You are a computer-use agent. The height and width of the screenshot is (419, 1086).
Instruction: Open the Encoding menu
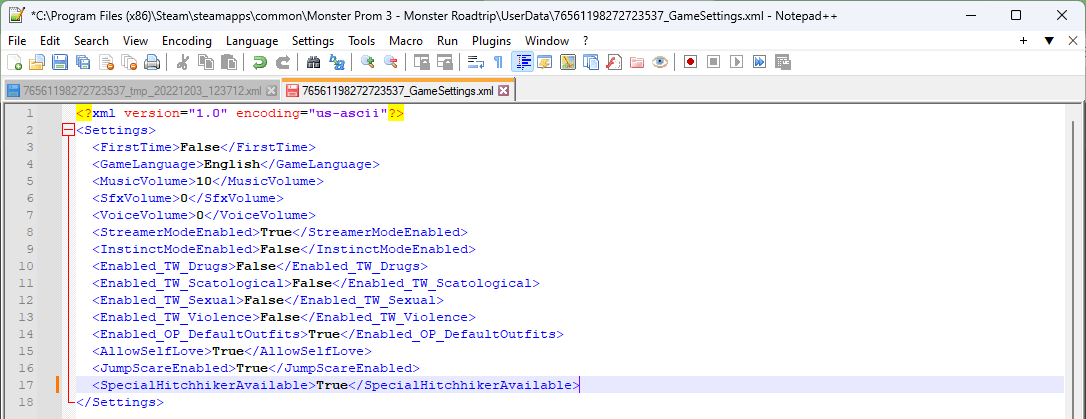187,41
